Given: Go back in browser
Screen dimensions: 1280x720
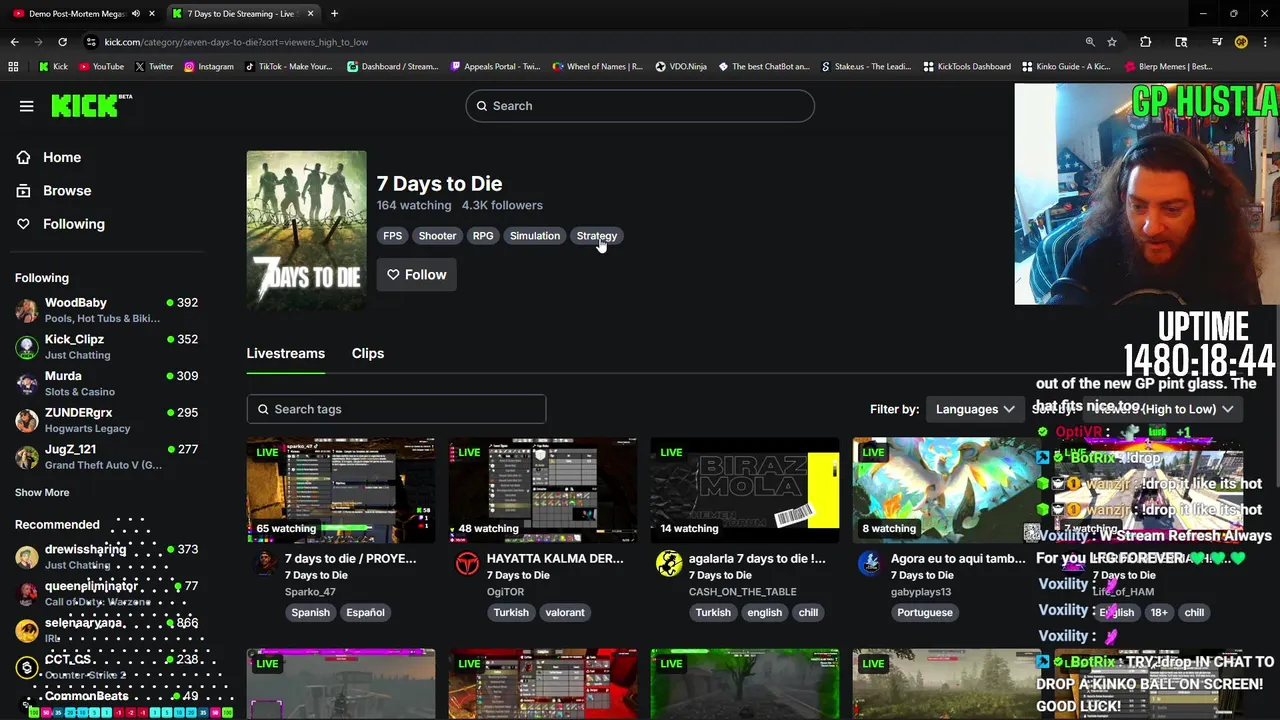Looking at the screenshot, I should [x=14, y=42].
